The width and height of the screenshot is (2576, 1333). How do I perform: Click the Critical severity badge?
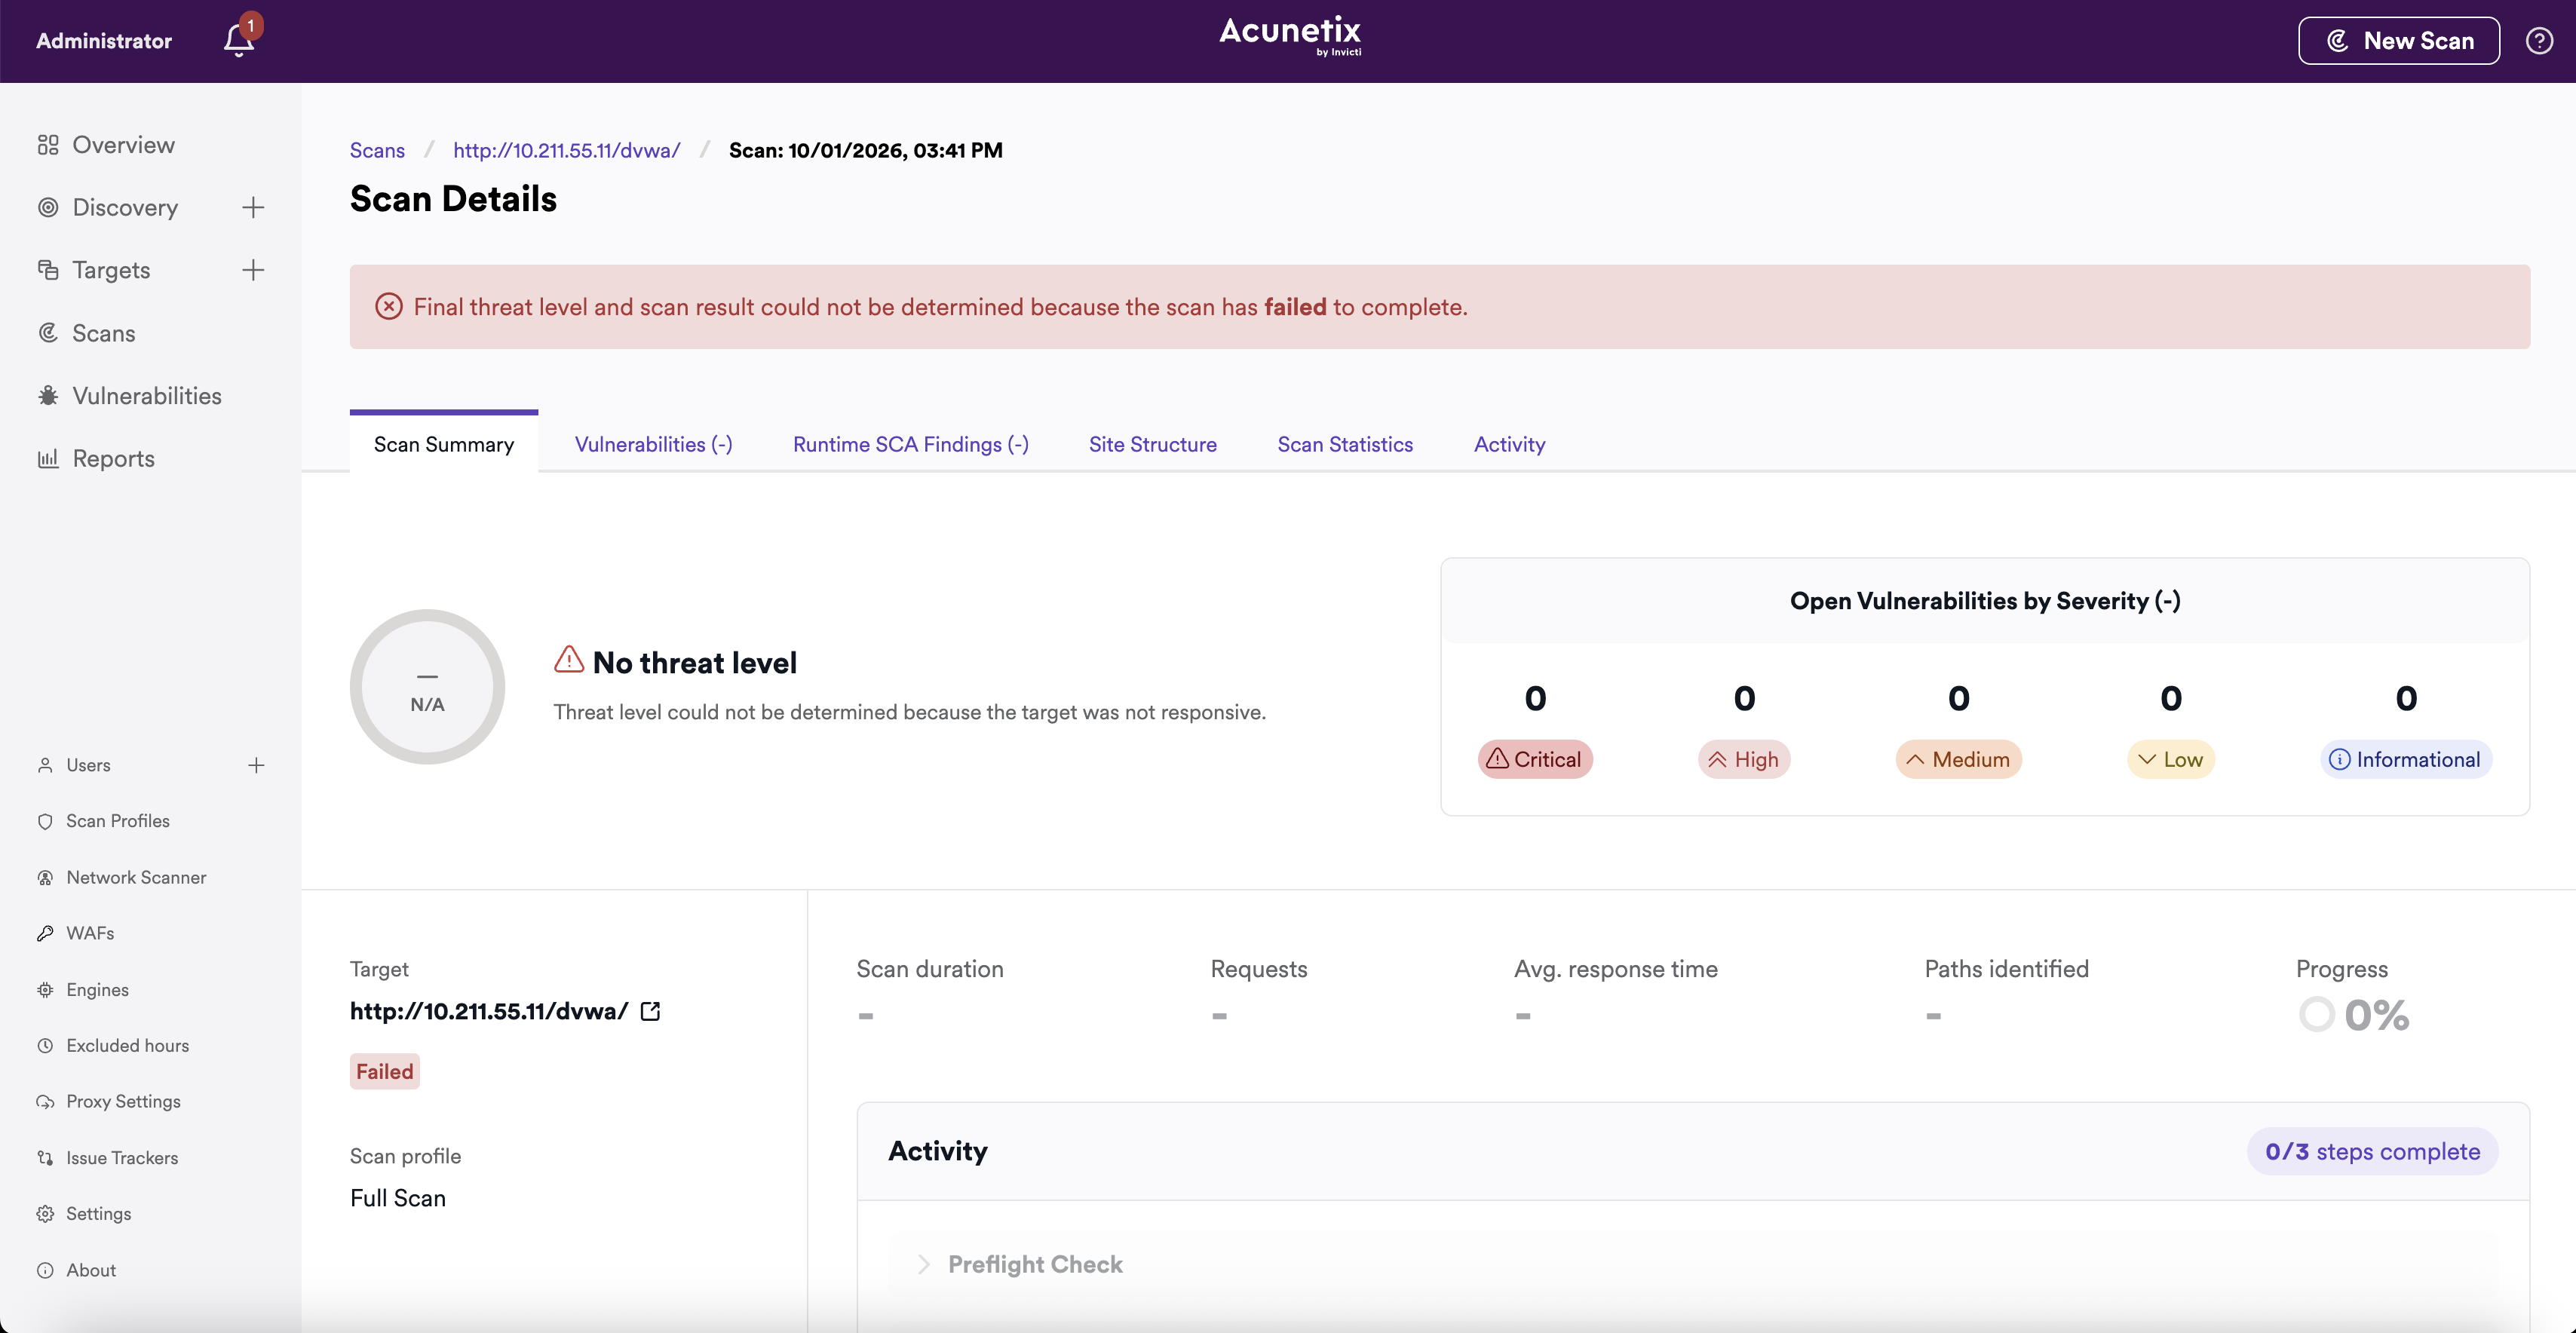pyautogui.click(x=1534, y=759)
